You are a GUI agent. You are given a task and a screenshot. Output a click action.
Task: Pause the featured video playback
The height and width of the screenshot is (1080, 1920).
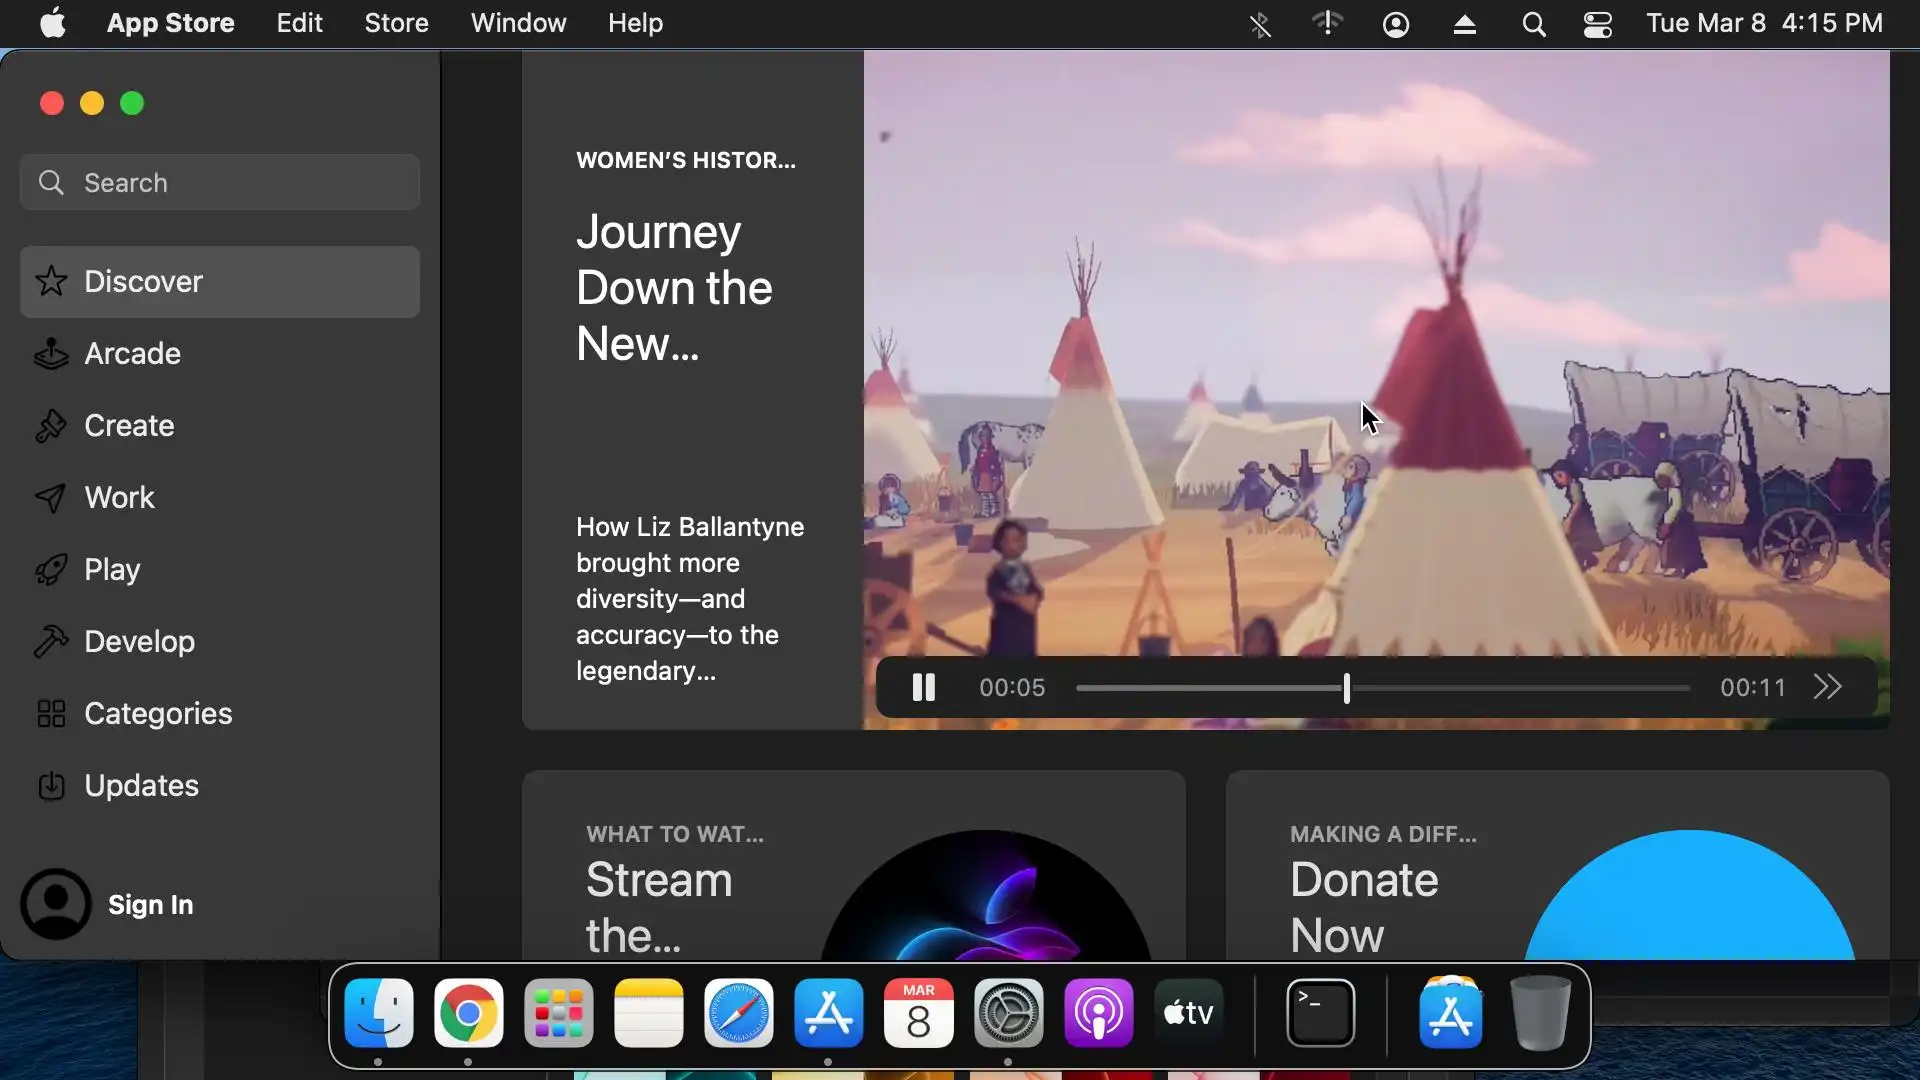point(923,688)
